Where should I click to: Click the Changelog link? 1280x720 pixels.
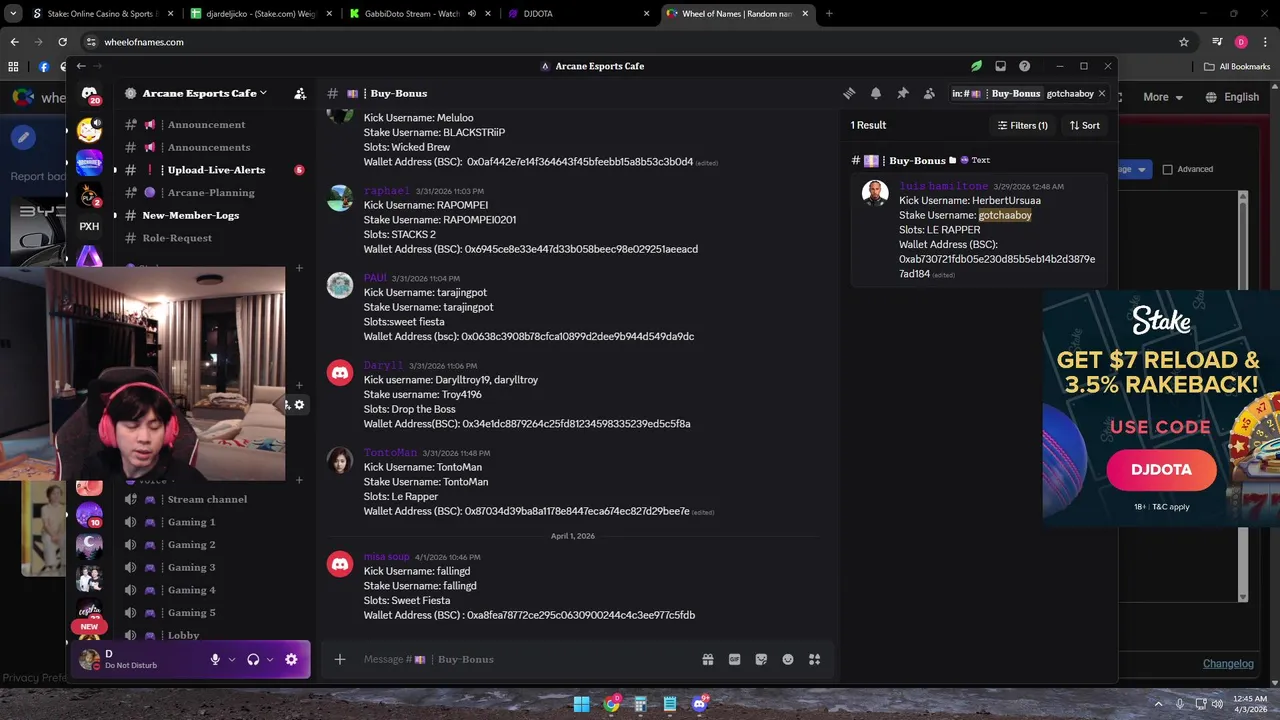[x=1228, y=664]
